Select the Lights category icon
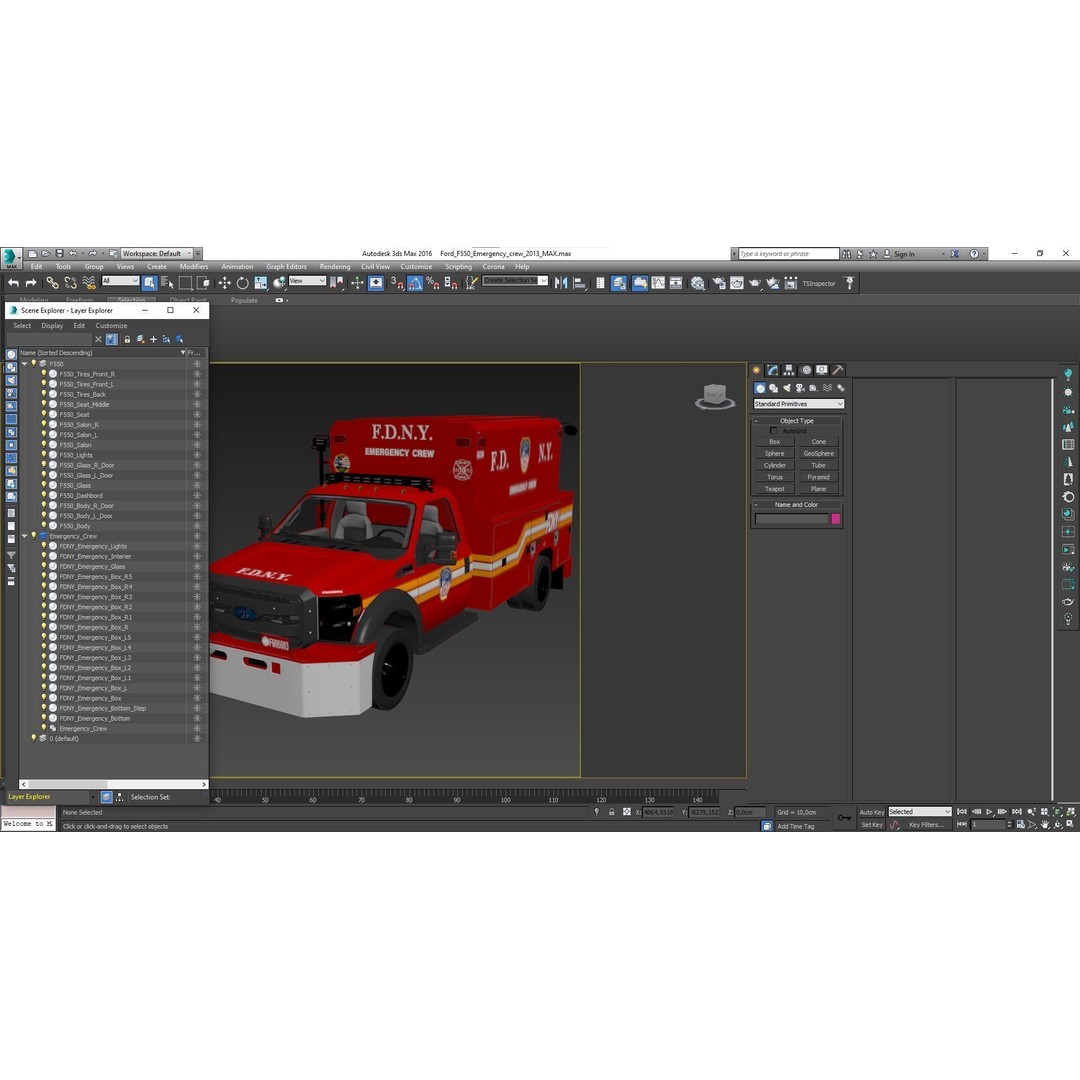Image resolution: width=1080 pixels, height=1080 pixels. pos(787,388)
